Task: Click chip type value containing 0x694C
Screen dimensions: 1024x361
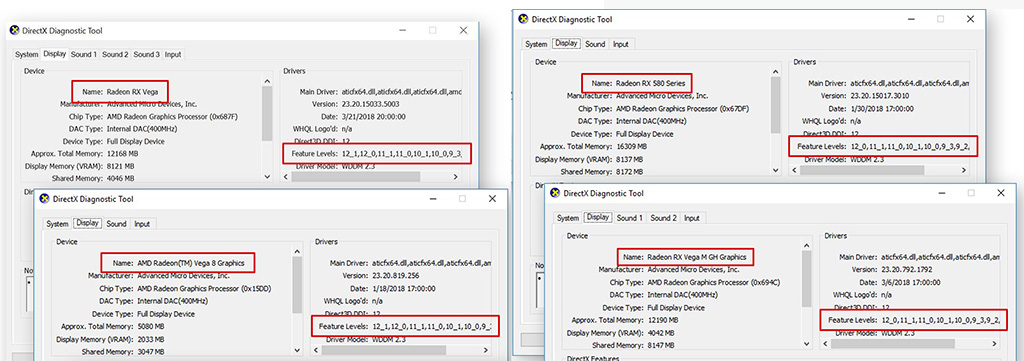Action: (714, 282)
